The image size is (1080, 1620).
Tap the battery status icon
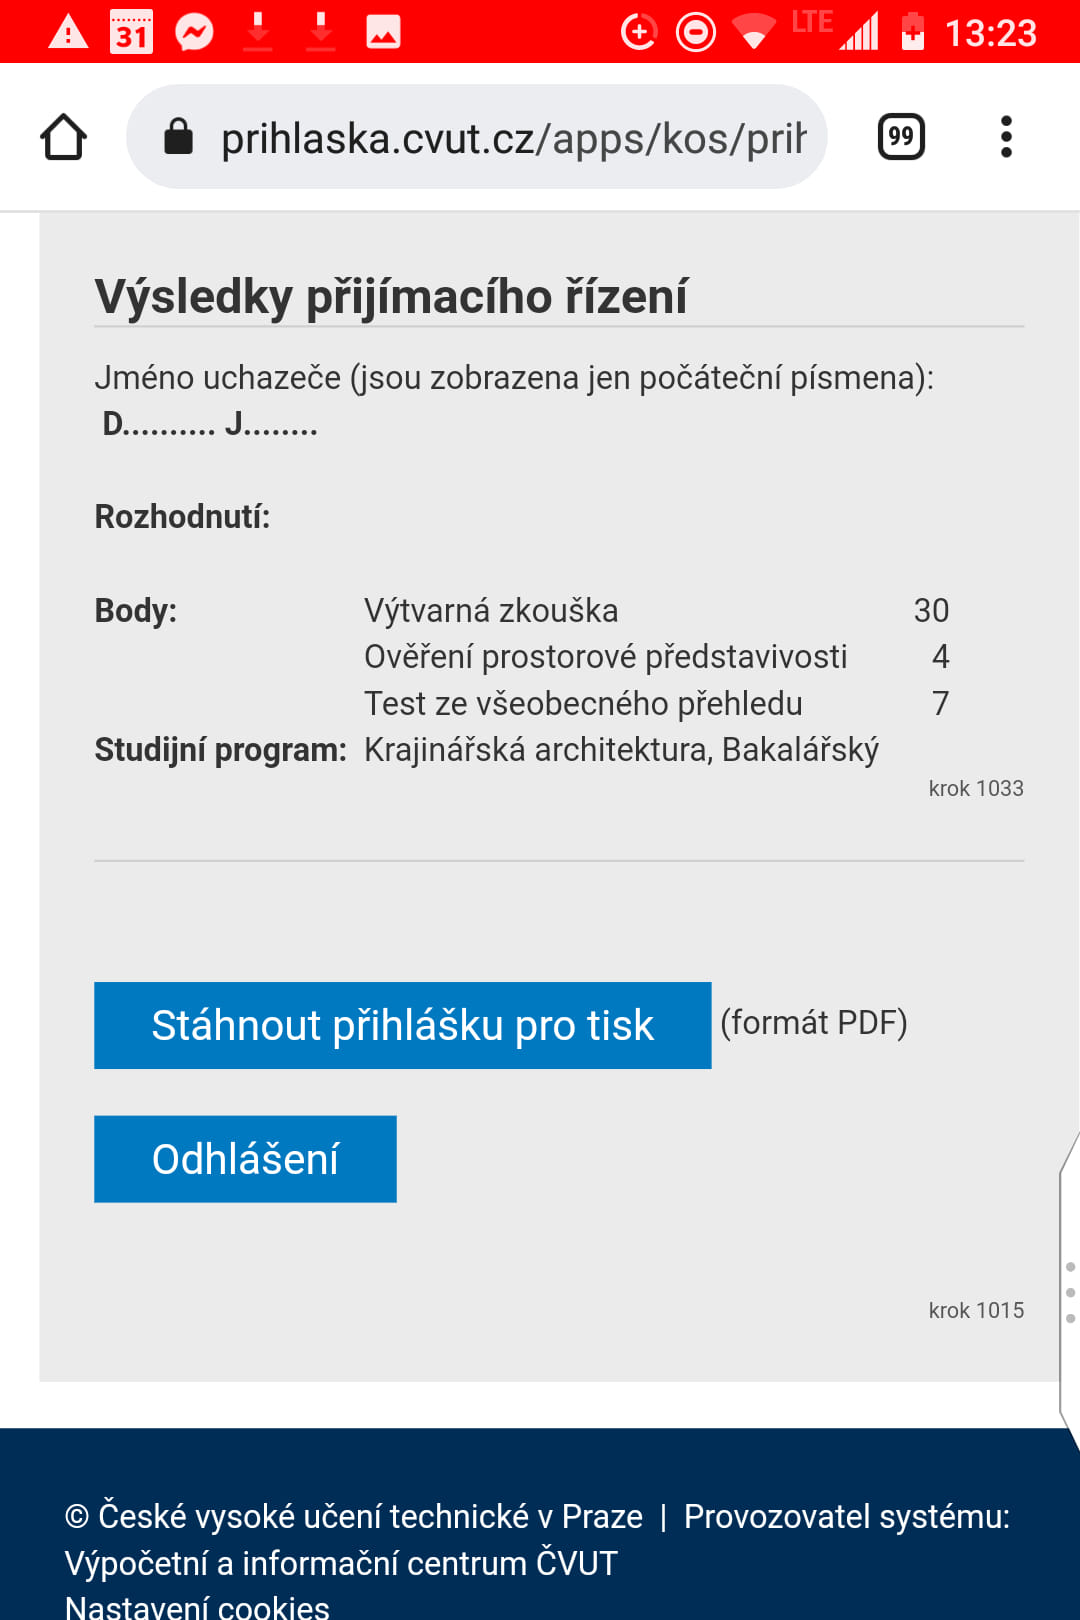tap(912, 32)
